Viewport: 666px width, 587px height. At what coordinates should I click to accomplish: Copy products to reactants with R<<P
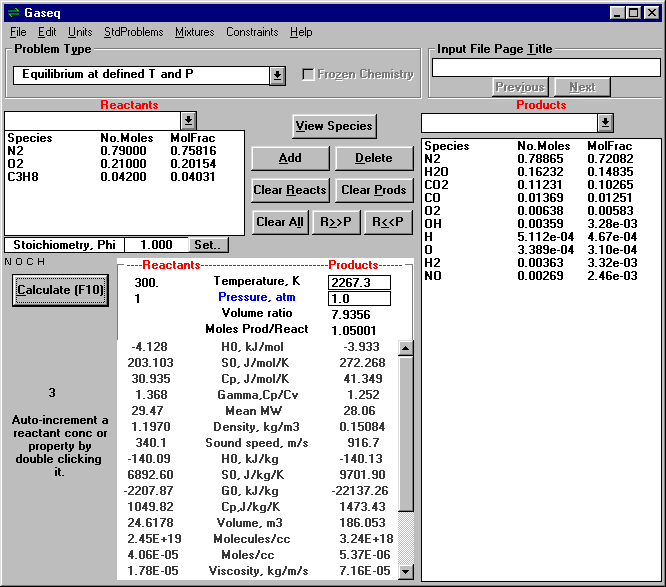[388, 222]
